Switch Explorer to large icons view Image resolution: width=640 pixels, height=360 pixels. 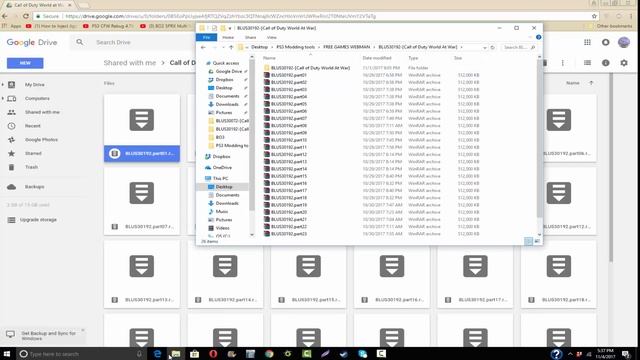pos(537,241)
